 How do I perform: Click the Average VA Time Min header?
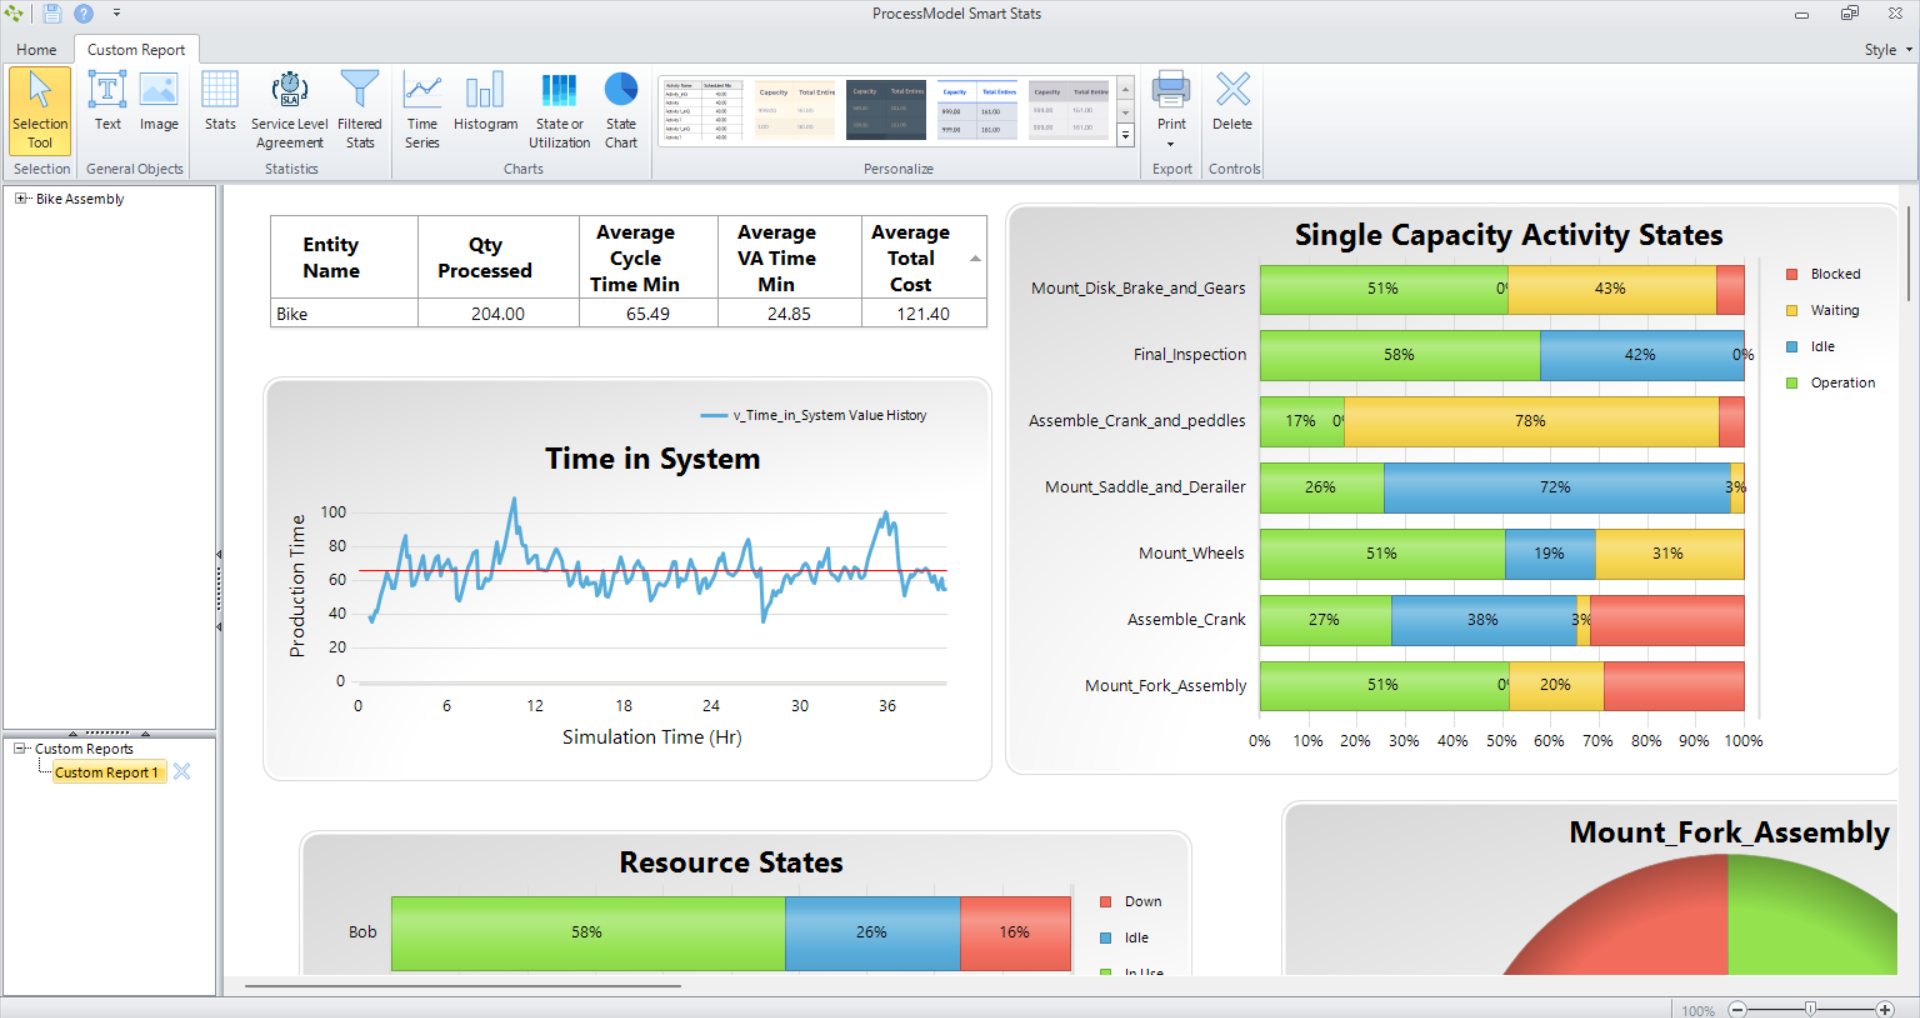point(789,258)
